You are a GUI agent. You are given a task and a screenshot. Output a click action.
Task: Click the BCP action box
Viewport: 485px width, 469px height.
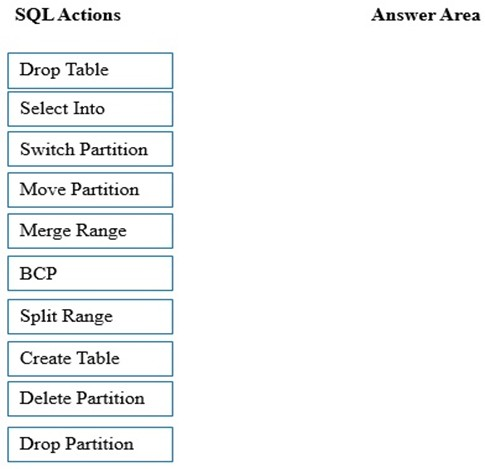click(x=90, y=273)
